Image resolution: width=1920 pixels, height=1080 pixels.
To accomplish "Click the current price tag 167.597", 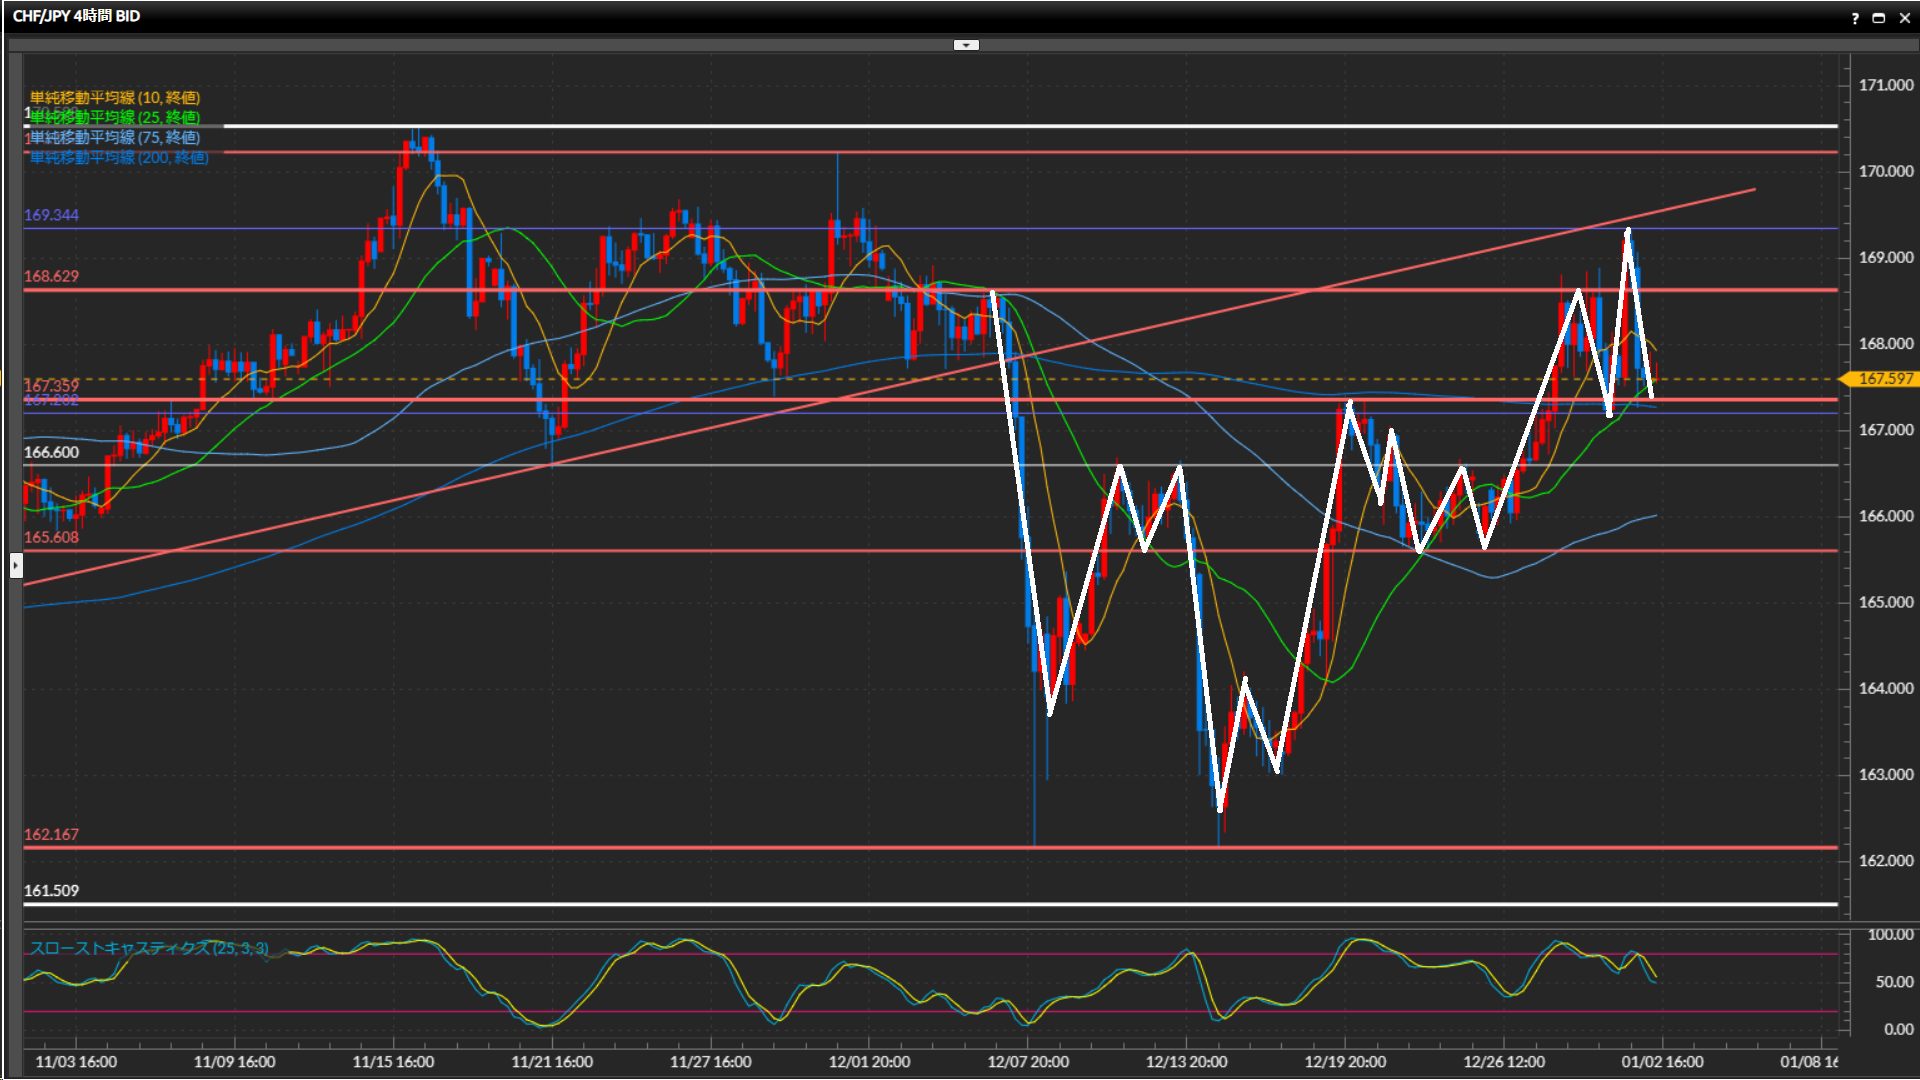I will pos(1884,379).
